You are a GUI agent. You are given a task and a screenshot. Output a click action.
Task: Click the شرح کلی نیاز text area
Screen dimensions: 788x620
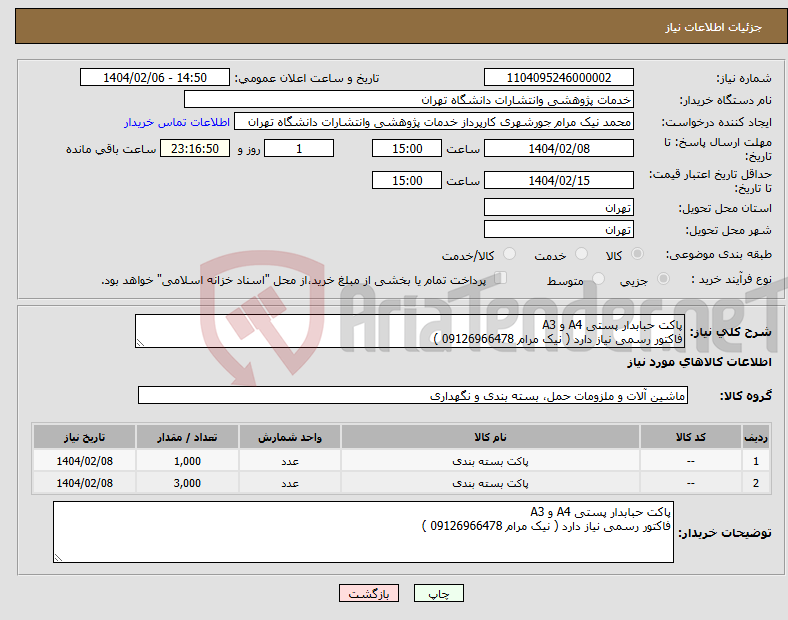tap(410, 331)
